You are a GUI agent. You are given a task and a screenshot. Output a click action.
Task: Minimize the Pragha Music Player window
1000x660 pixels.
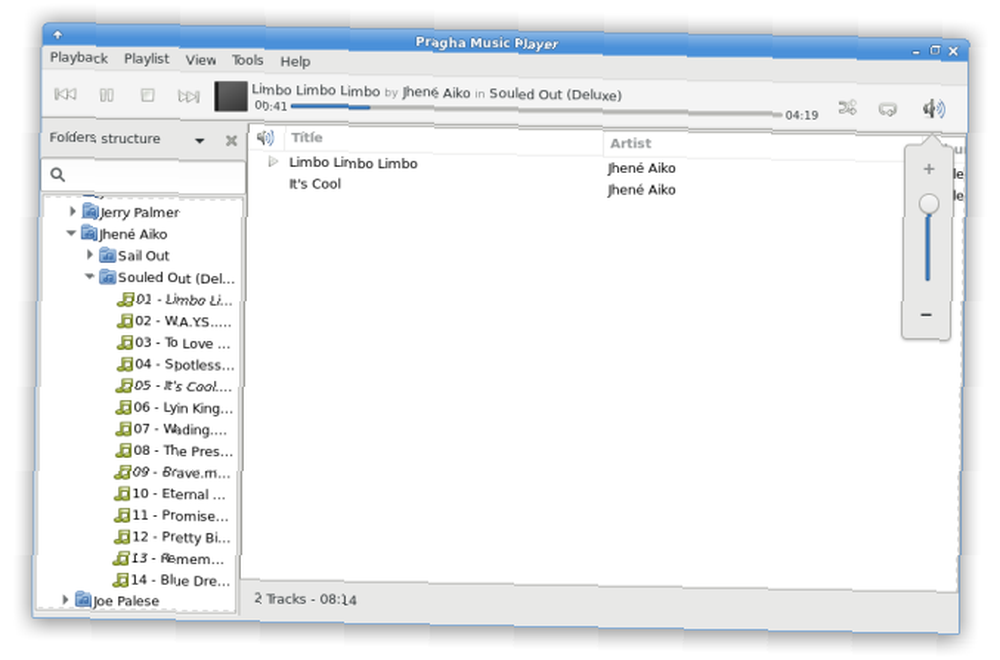(916, 51)
